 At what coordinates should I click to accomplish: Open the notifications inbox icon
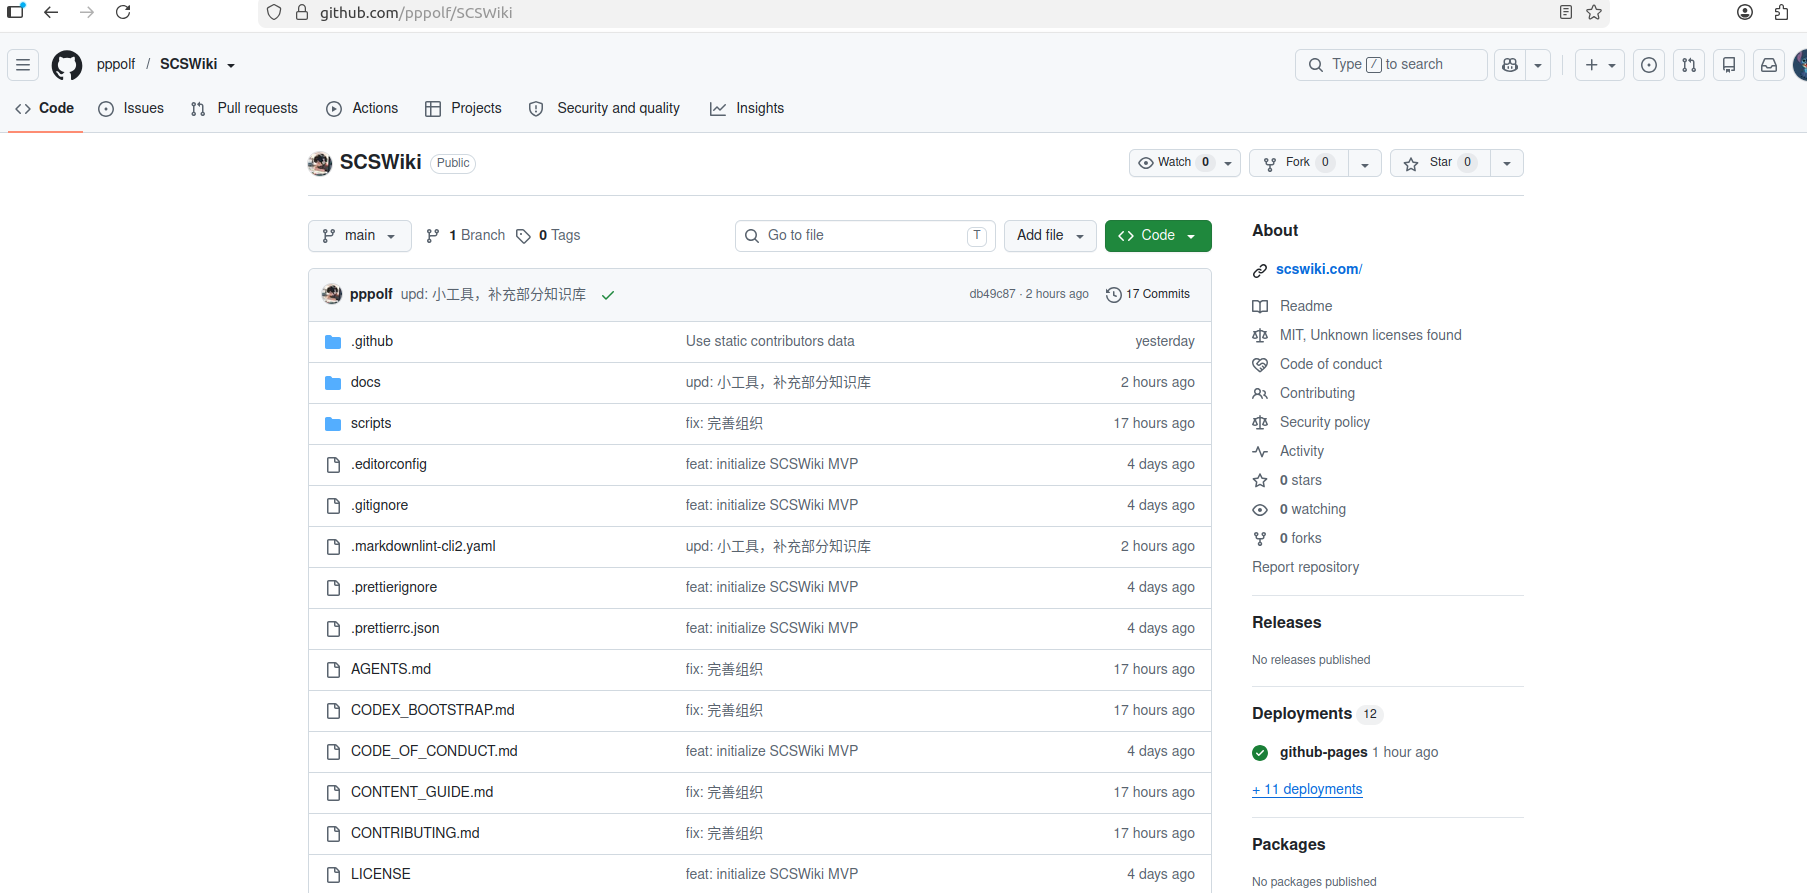pyautogui.click(x=1769, y=65)
